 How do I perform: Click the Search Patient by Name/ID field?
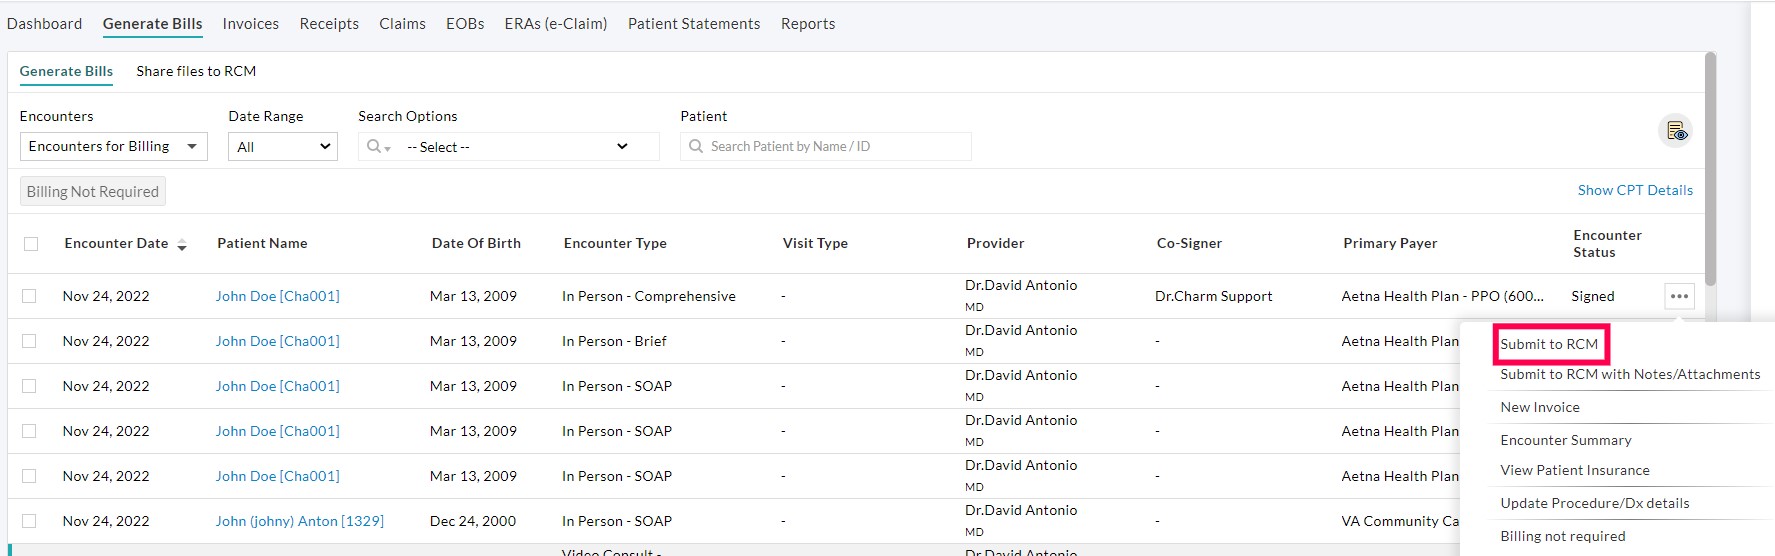835,147
